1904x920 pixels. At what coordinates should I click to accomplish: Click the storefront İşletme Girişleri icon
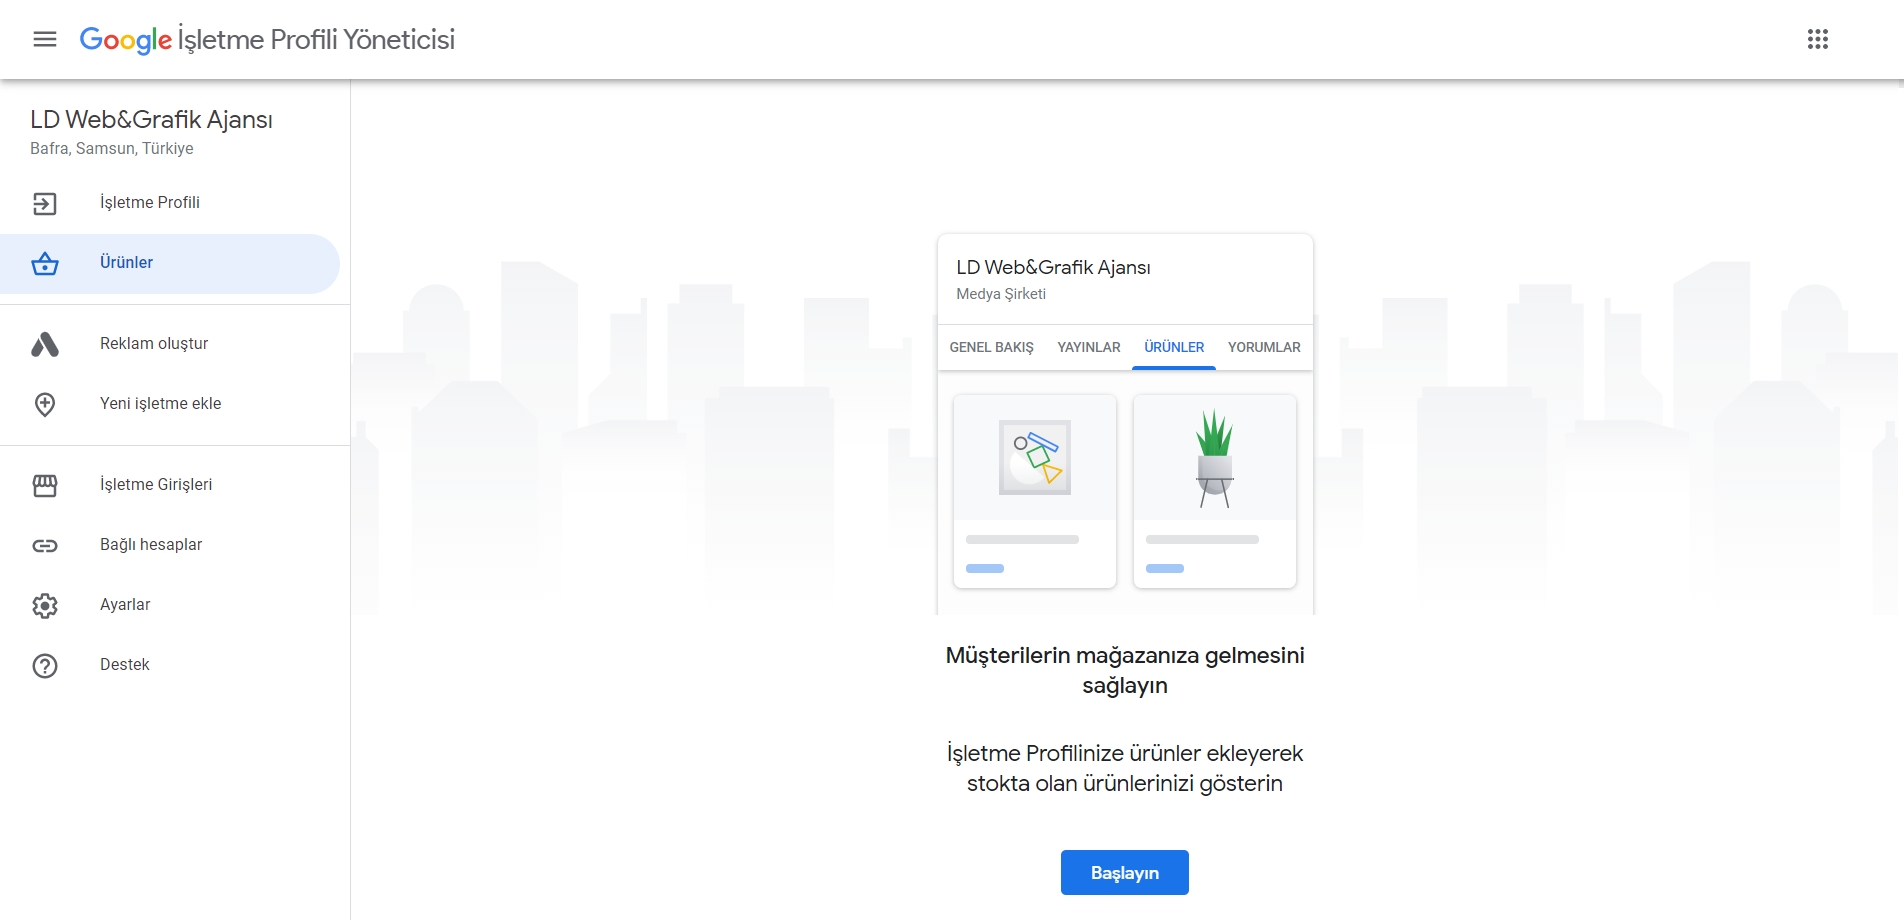click(45, 486)
